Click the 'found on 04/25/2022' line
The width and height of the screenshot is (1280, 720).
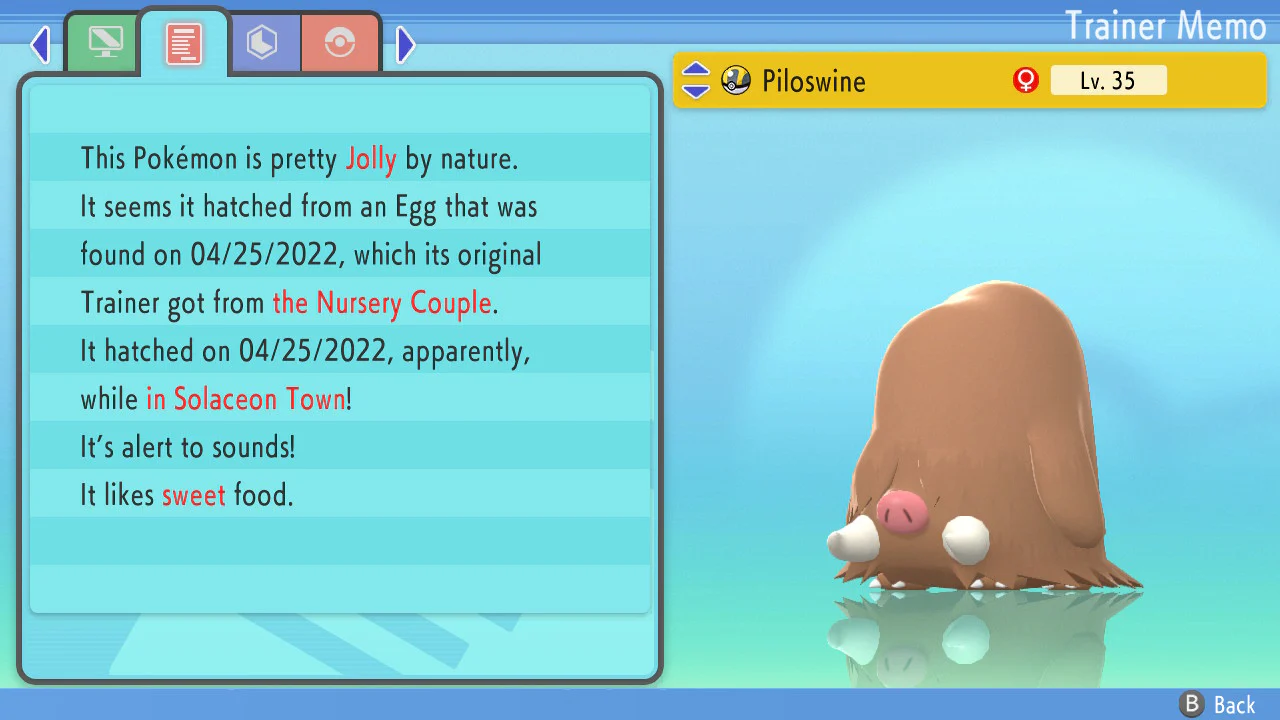click(311, 255)
